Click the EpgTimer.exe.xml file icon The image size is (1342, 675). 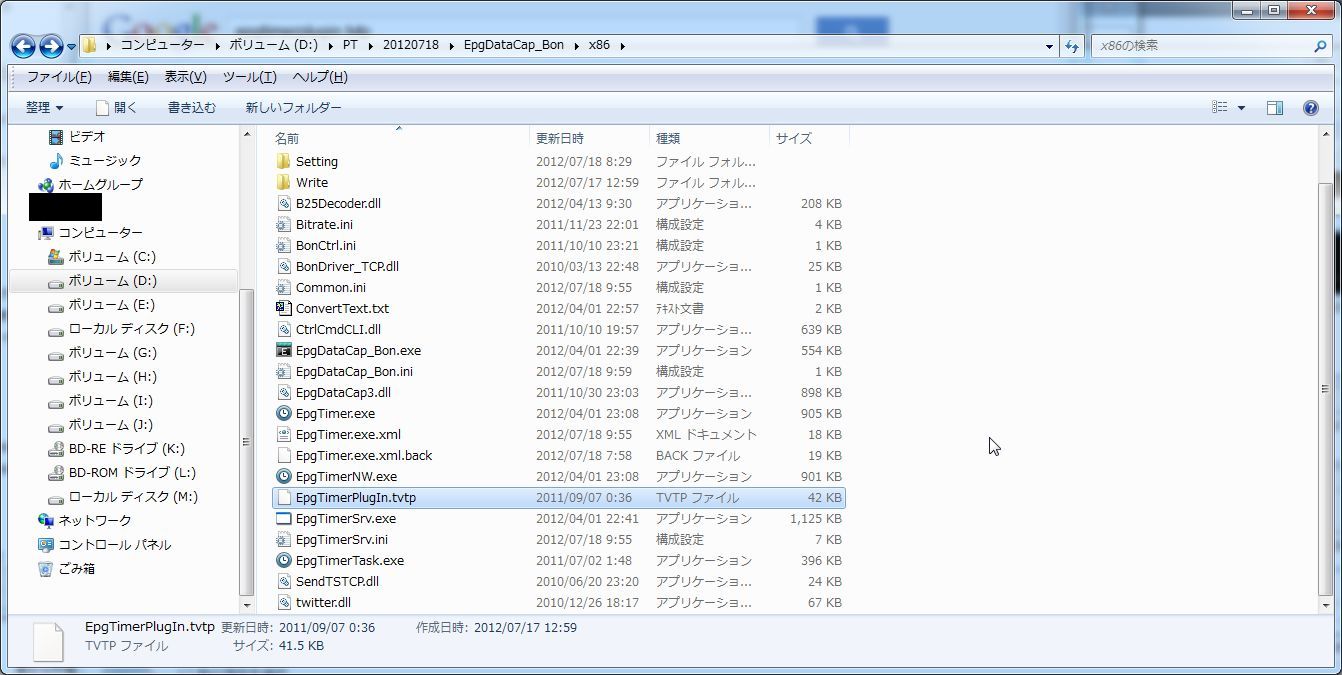[x=284, y=434]
